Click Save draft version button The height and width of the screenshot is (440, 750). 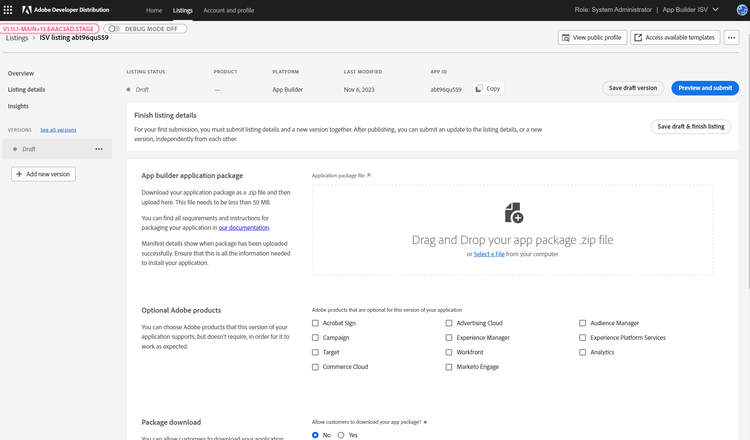tap(633, 88)
